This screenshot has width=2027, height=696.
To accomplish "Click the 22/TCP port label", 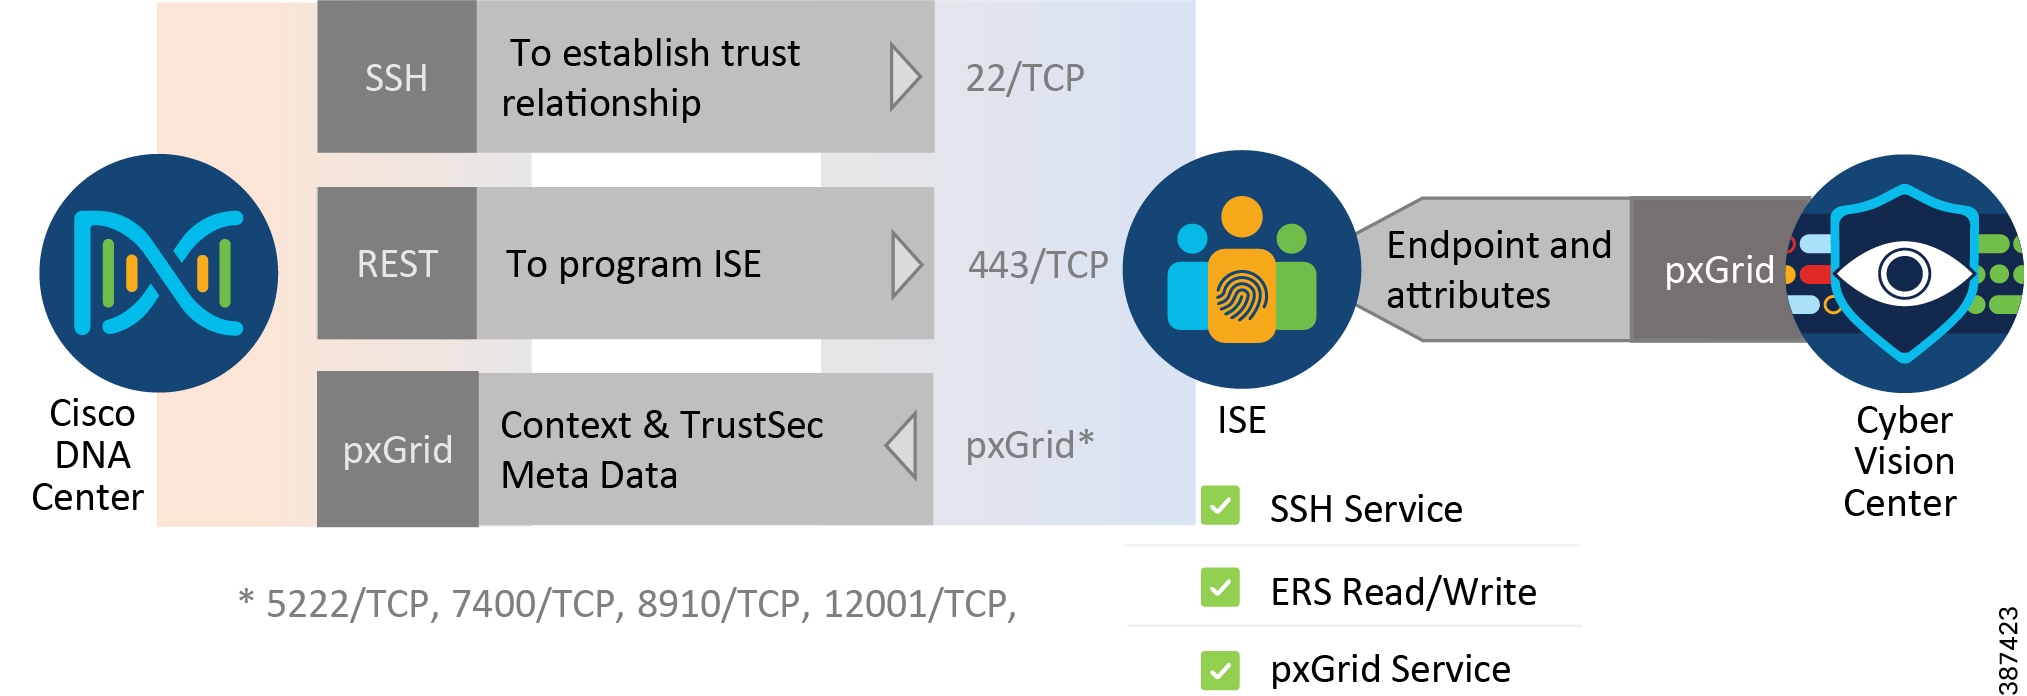I will point(1025,78).
